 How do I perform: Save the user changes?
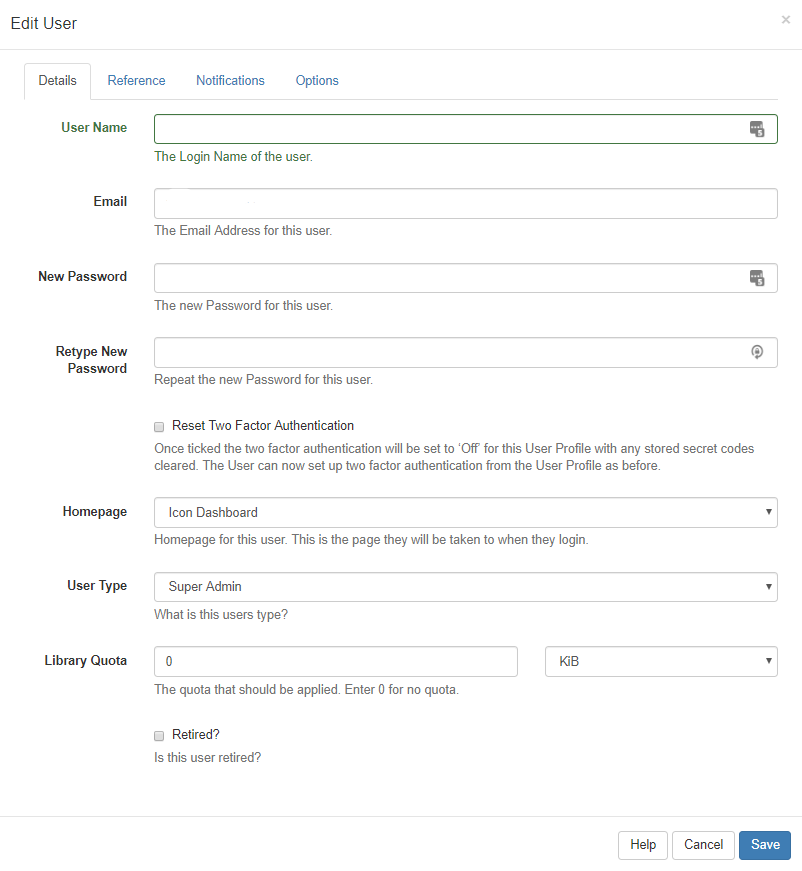point(764,845)
